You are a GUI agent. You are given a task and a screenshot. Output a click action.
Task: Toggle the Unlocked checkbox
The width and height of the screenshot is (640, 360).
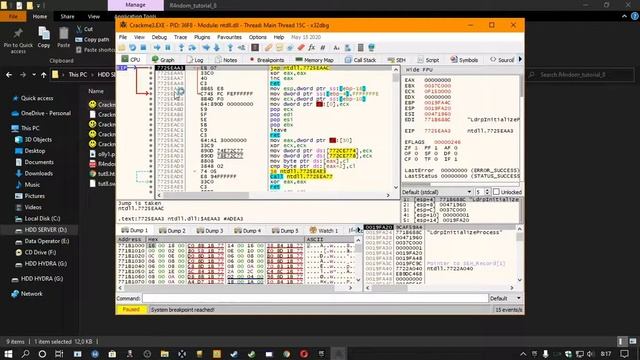(x=507, y=192)
